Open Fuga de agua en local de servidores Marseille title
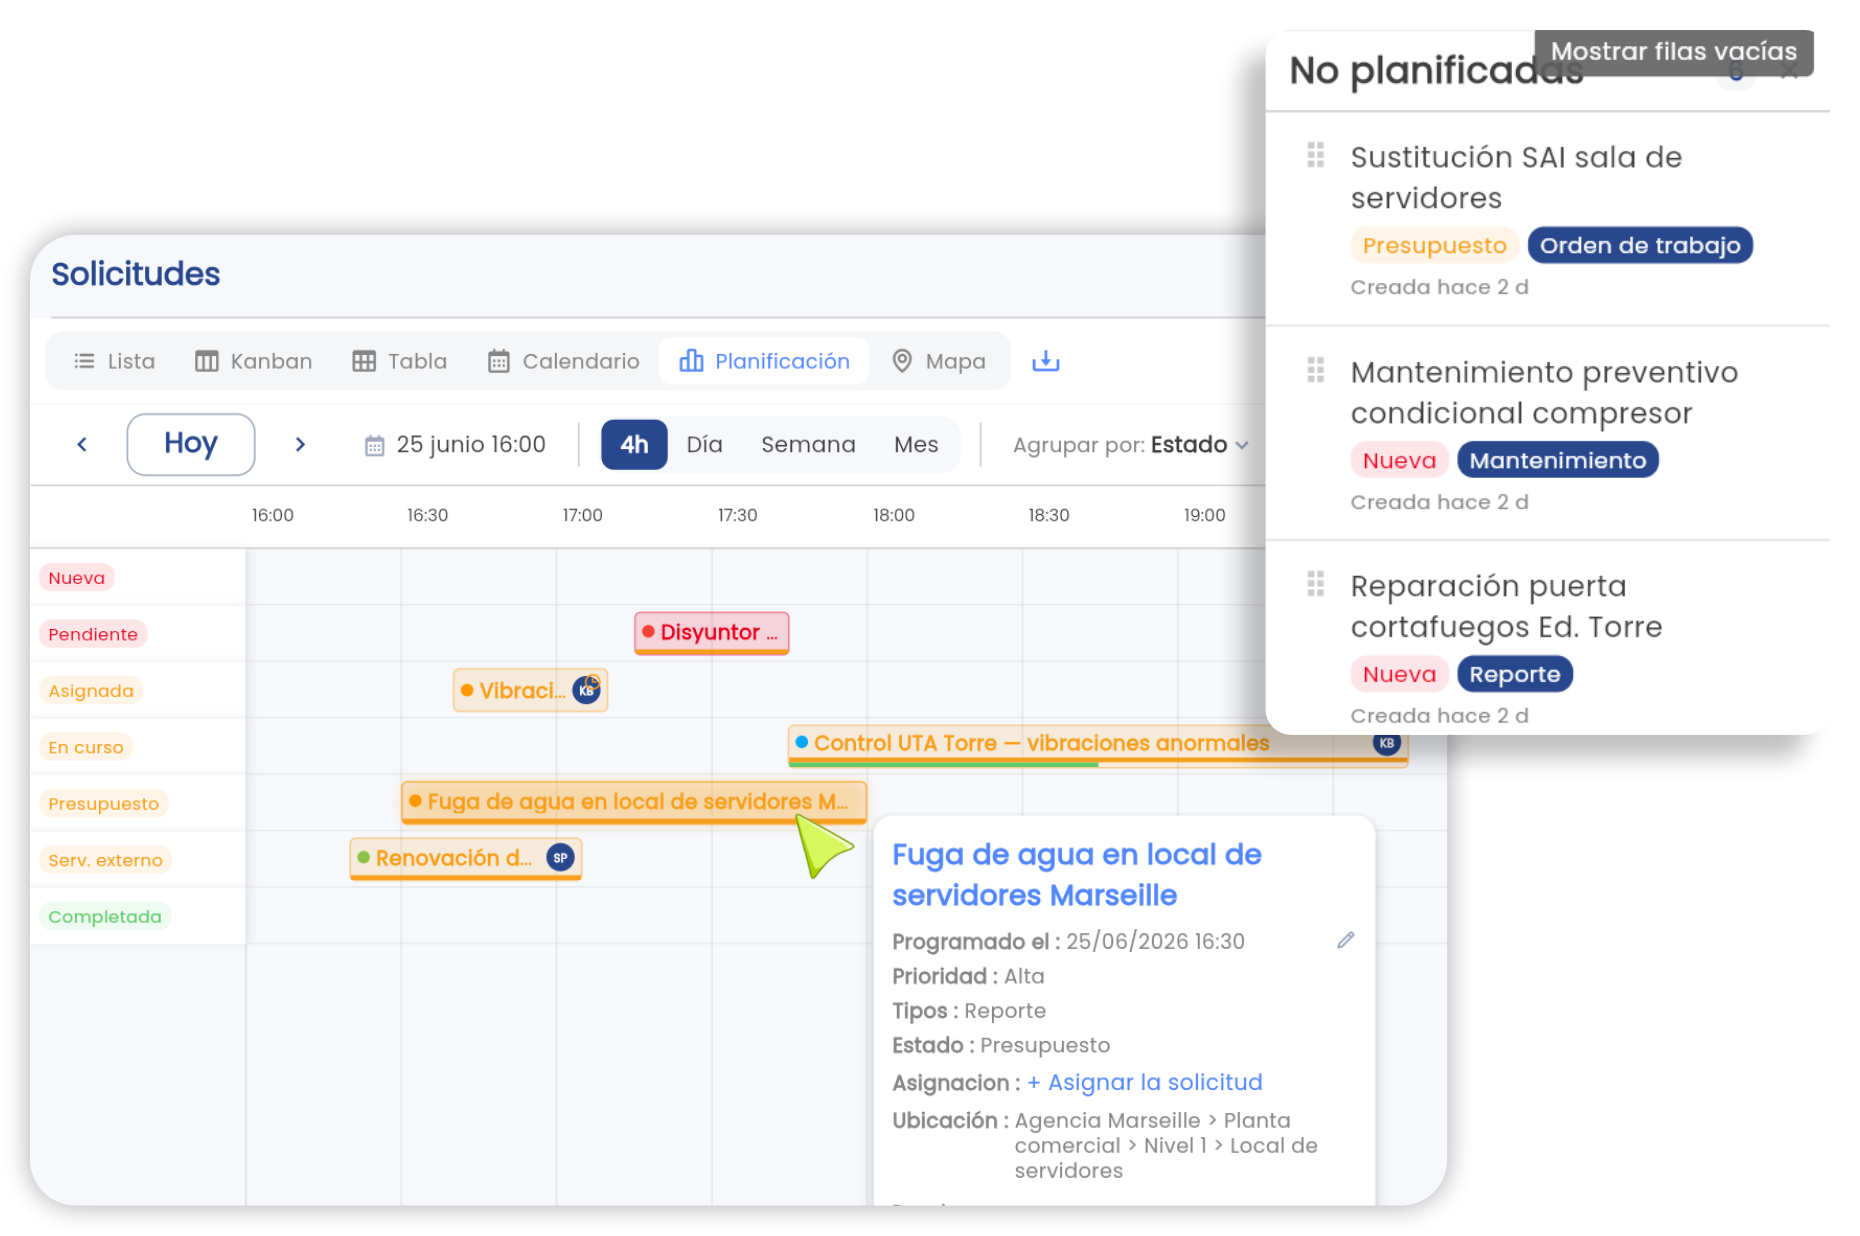 [1076, 874]
